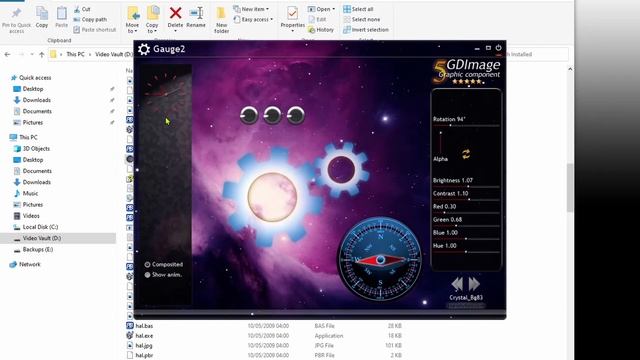Adjust the Rotation slider
640x360 pixels.
pyautogui.click(x=466, y=126)
